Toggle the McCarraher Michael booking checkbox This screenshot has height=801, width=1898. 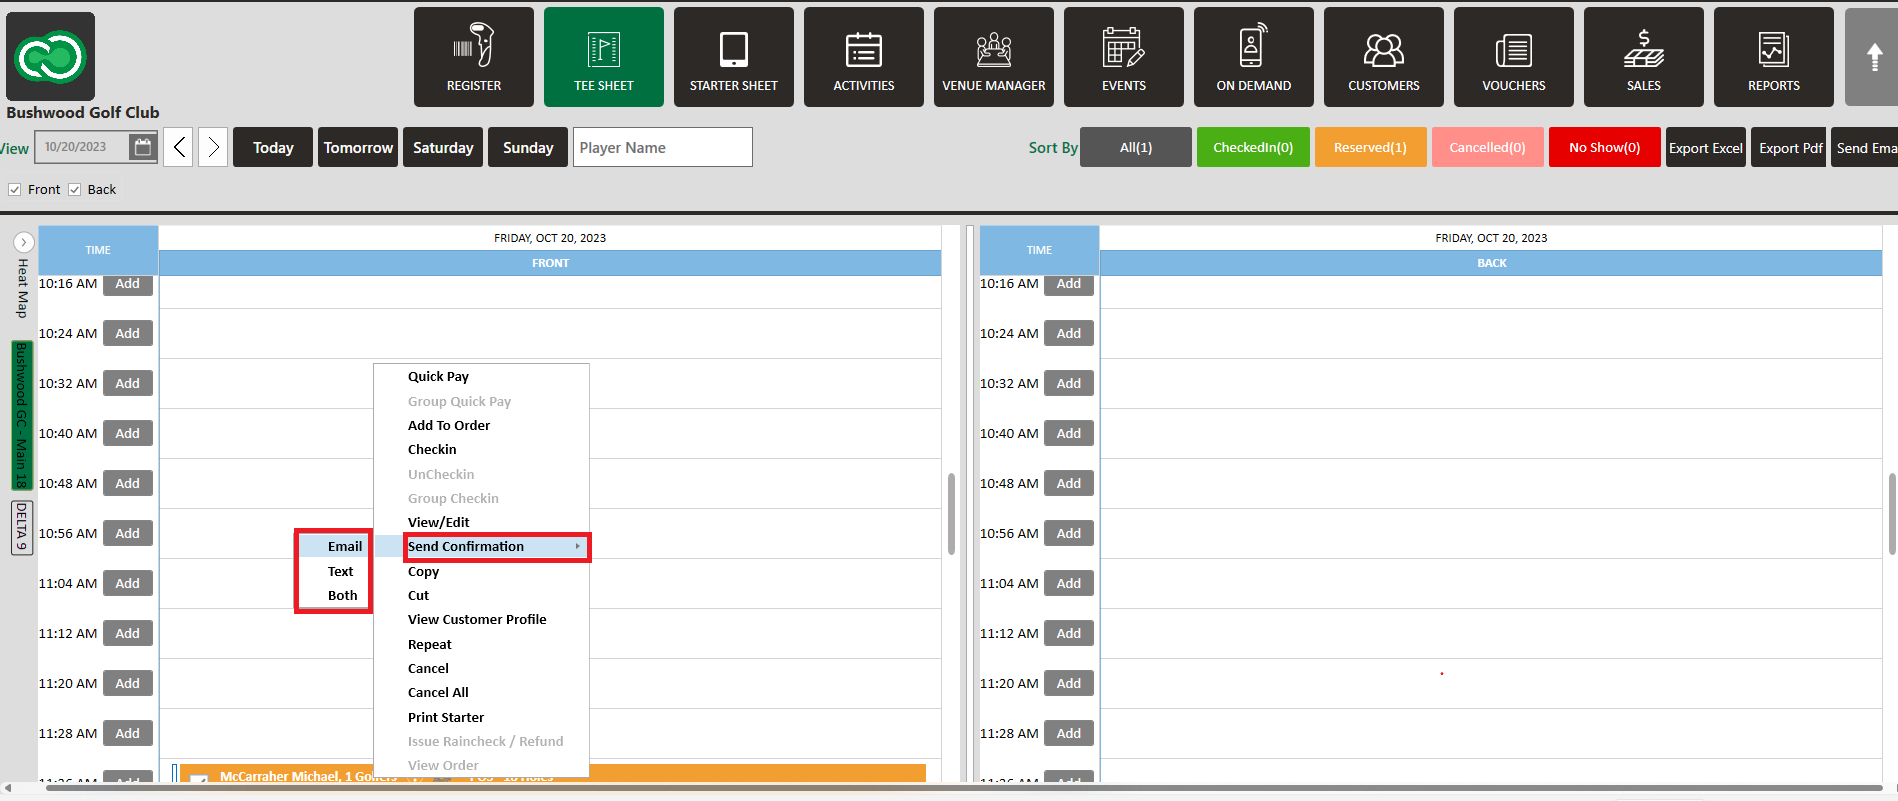199,778
